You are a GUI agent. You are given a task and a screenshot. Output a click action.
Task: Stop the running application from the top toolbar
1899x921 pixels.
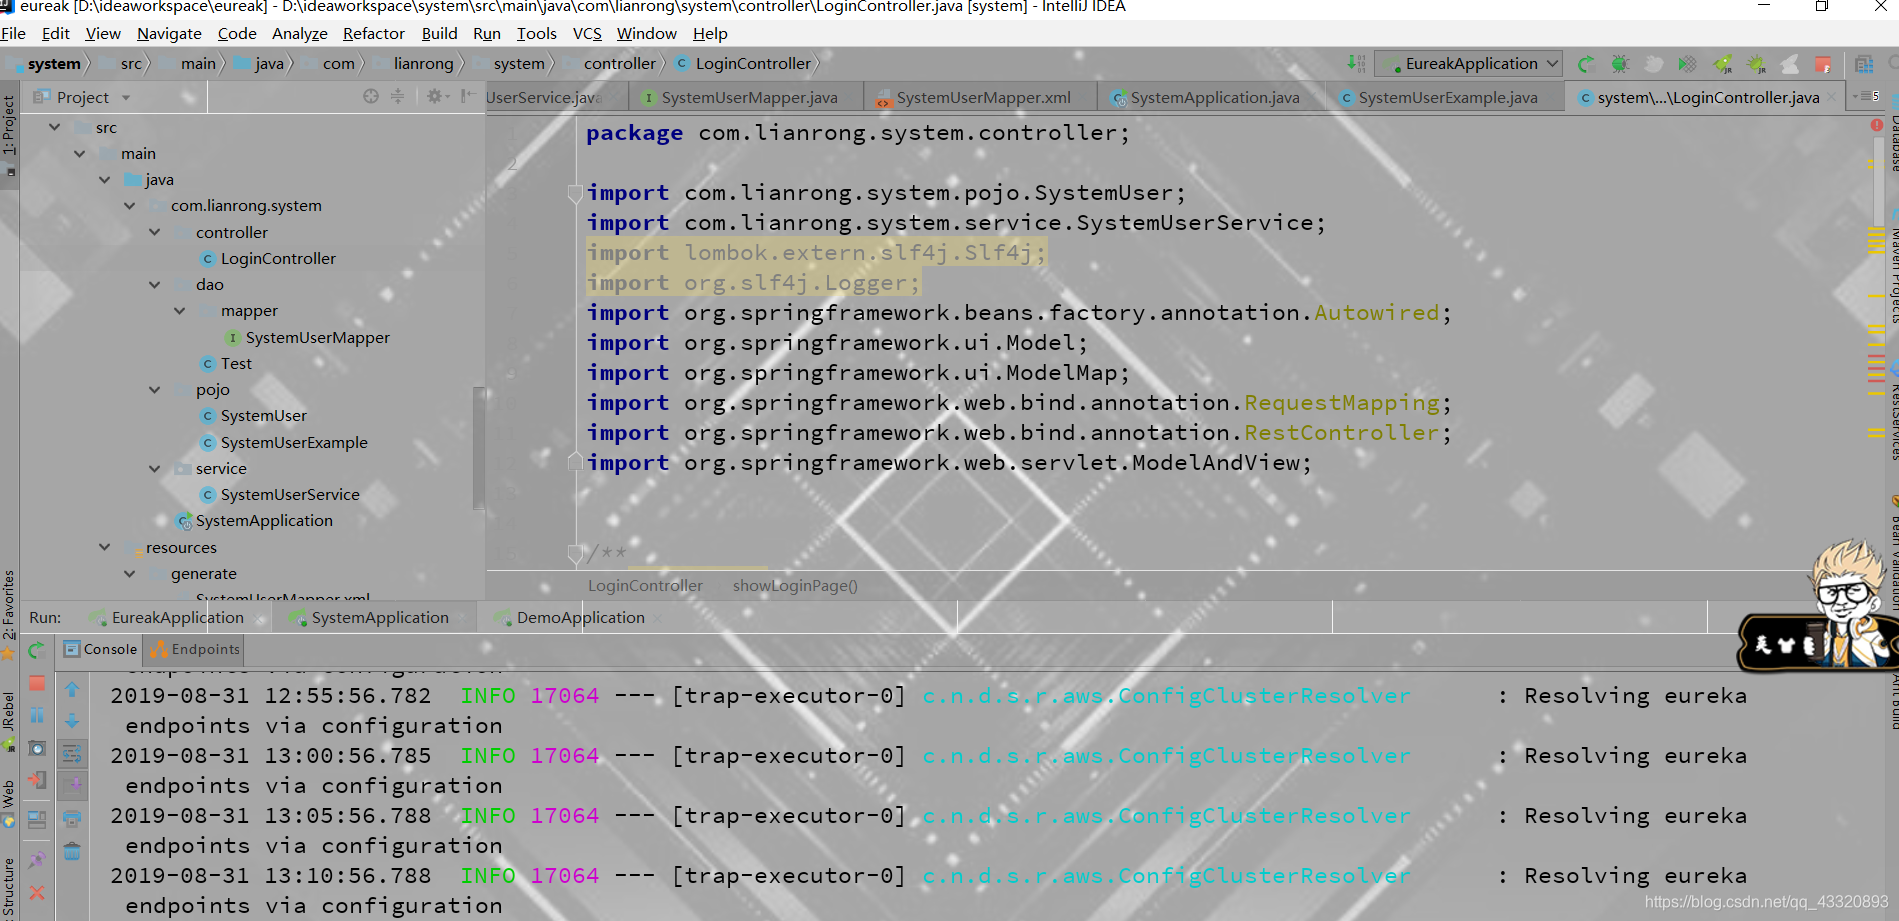coord(1823,64)
